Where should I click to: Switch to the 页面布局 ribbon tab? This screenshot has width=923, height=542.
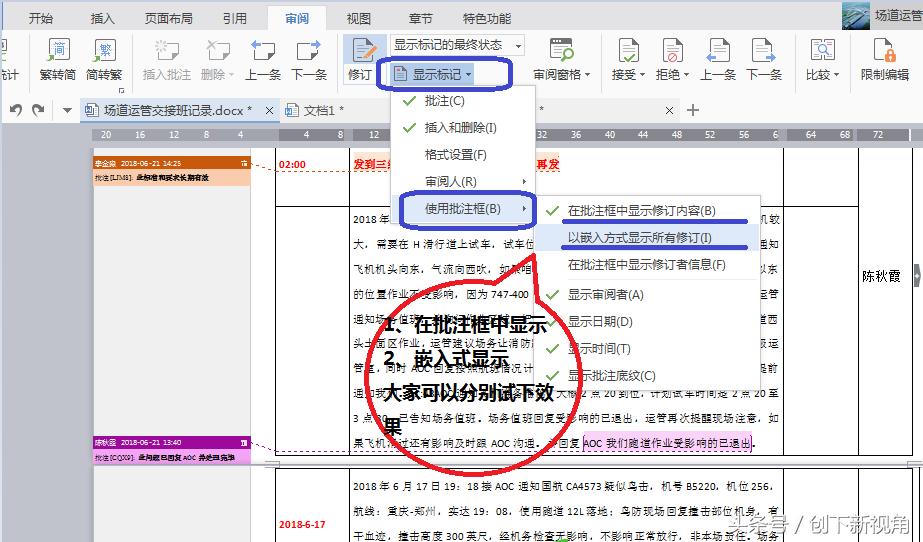click(x=168, y=19)
